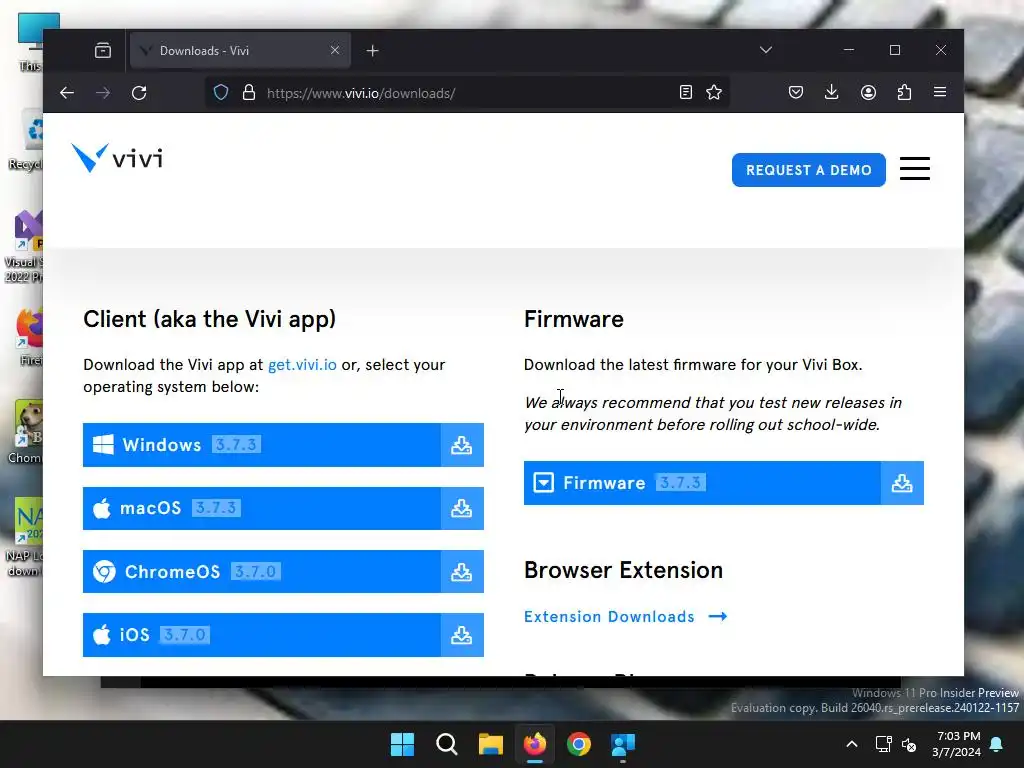Open Firefox View icon

(x=103, y=50)
